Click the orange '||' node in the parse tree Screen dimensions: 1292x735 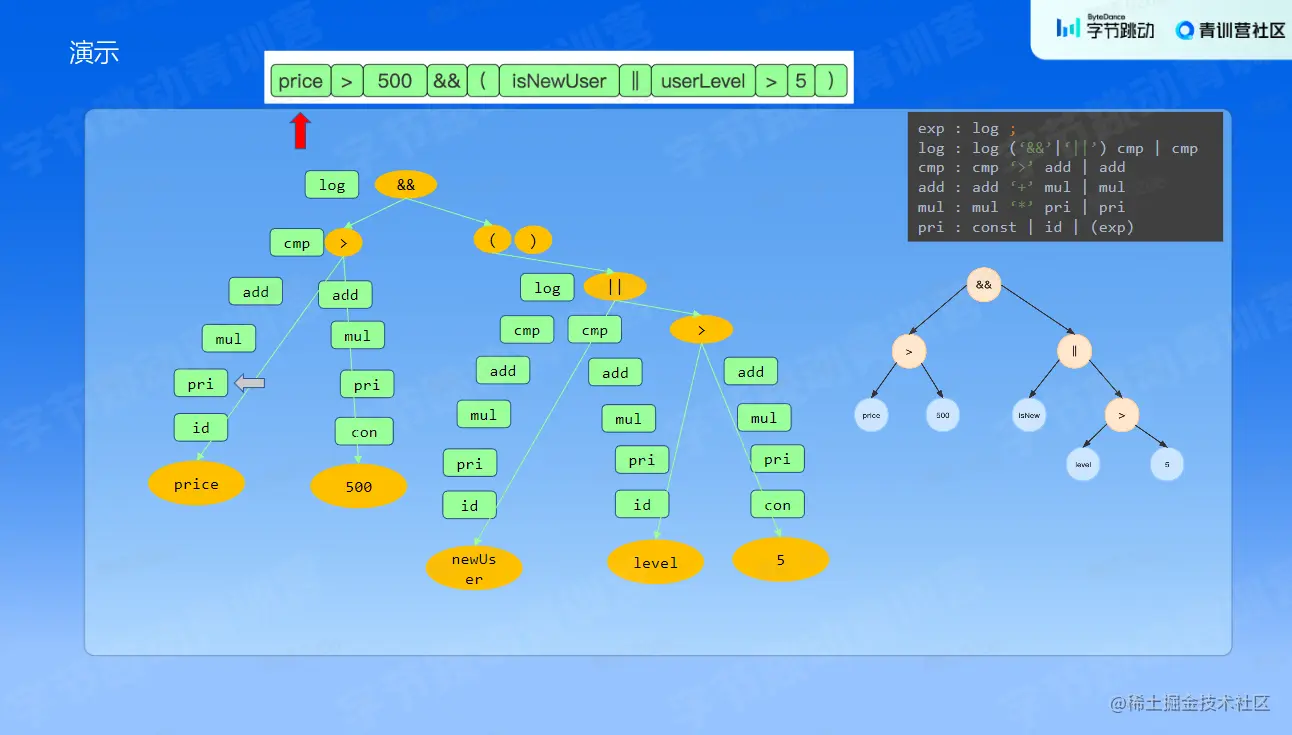615,287
